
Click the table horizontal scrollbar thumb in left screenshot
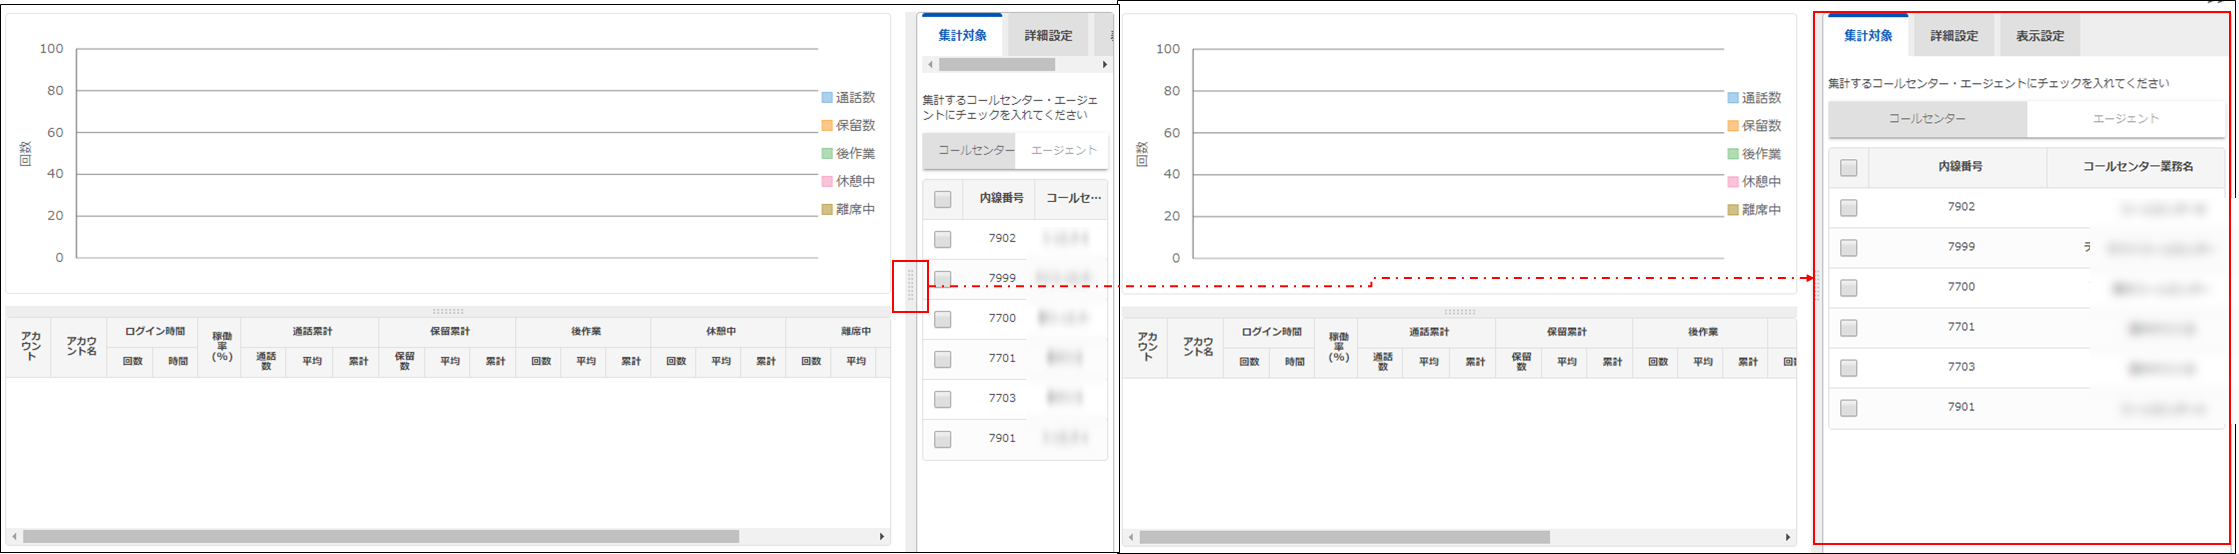(381, 537)
